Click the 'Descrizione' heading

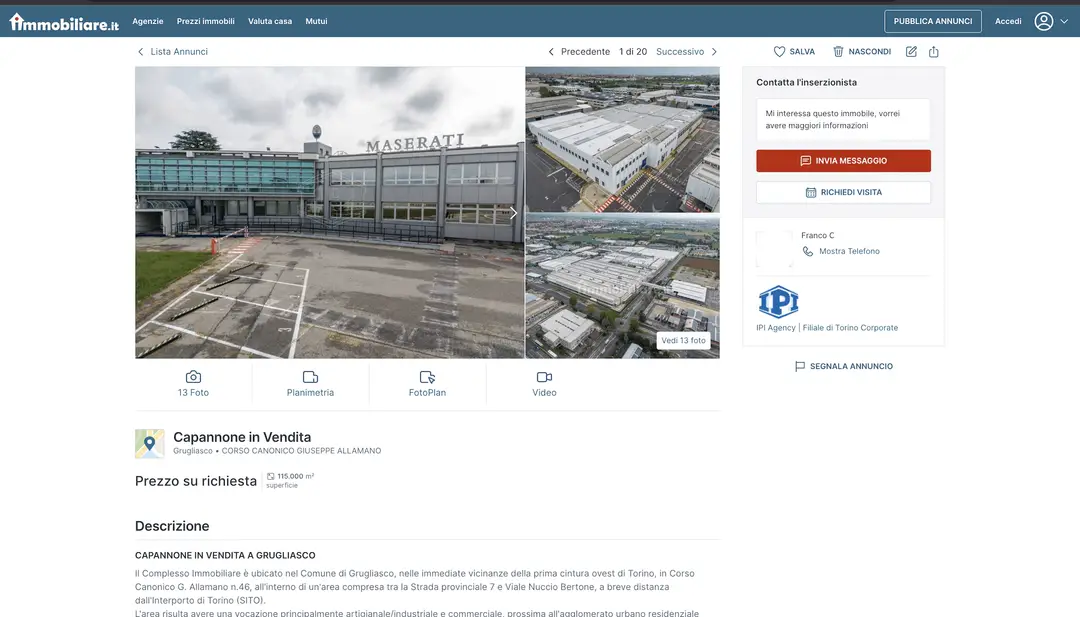click(172, 526)
